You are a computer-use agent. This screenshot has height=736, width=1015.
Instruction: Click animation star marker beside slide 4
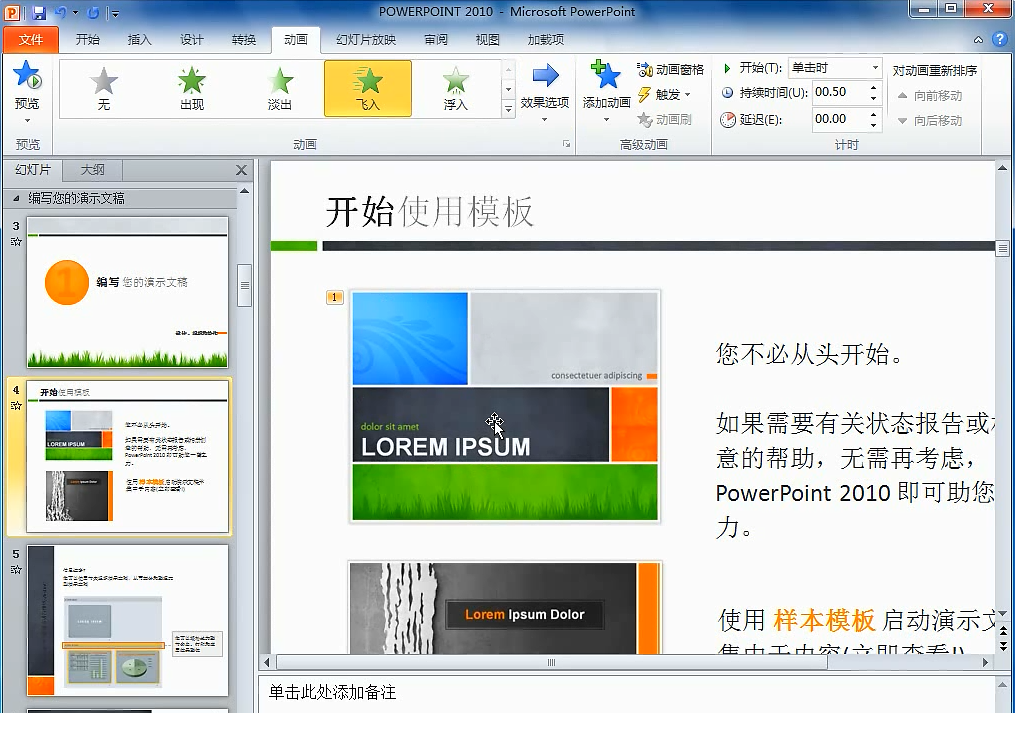[16, 406]
